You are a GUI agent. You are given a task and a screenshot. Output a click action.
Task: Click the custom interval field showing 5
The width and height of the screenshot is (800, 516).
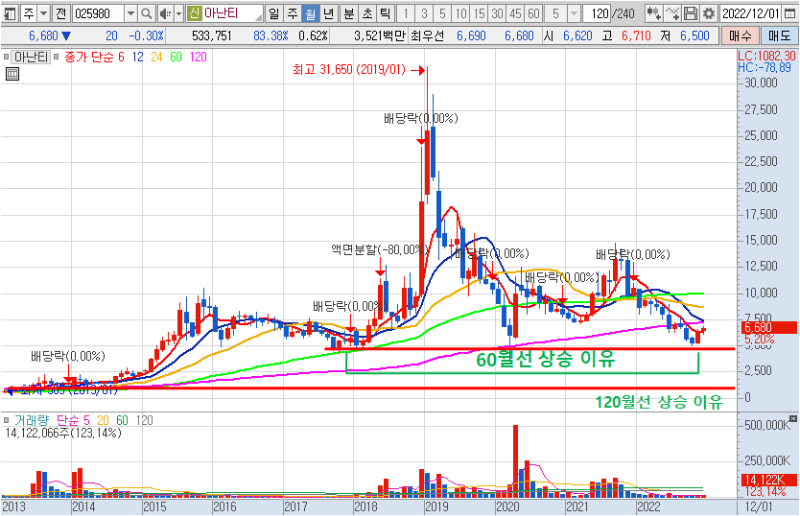point(556,13)
